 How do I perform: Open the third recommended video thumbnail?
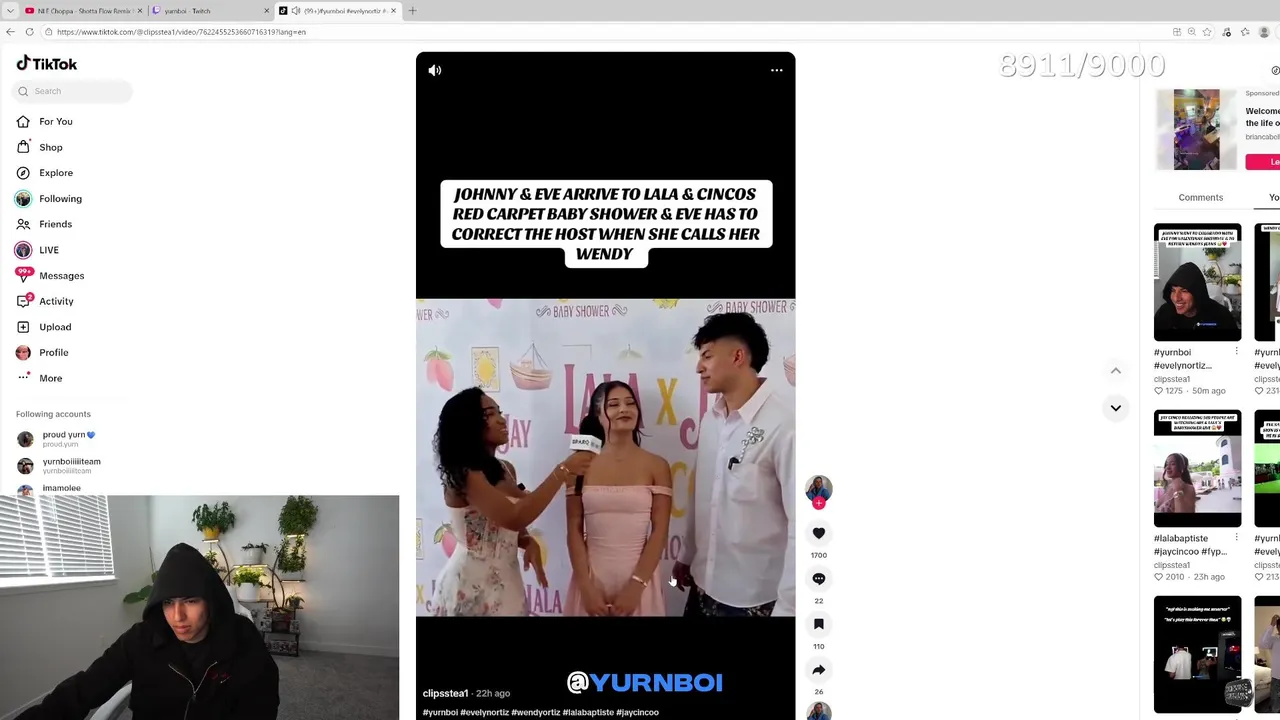click(1197, 655)
